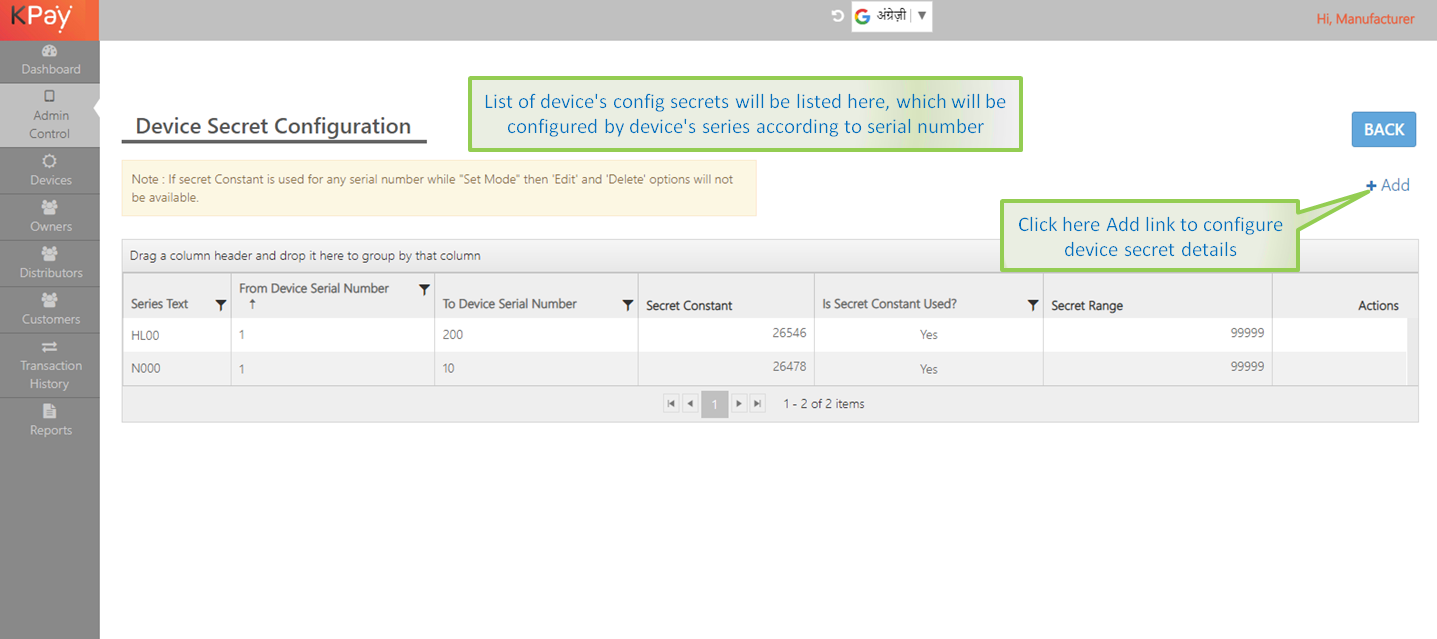
Task: Click the Add link
Action: (1388, 185)
